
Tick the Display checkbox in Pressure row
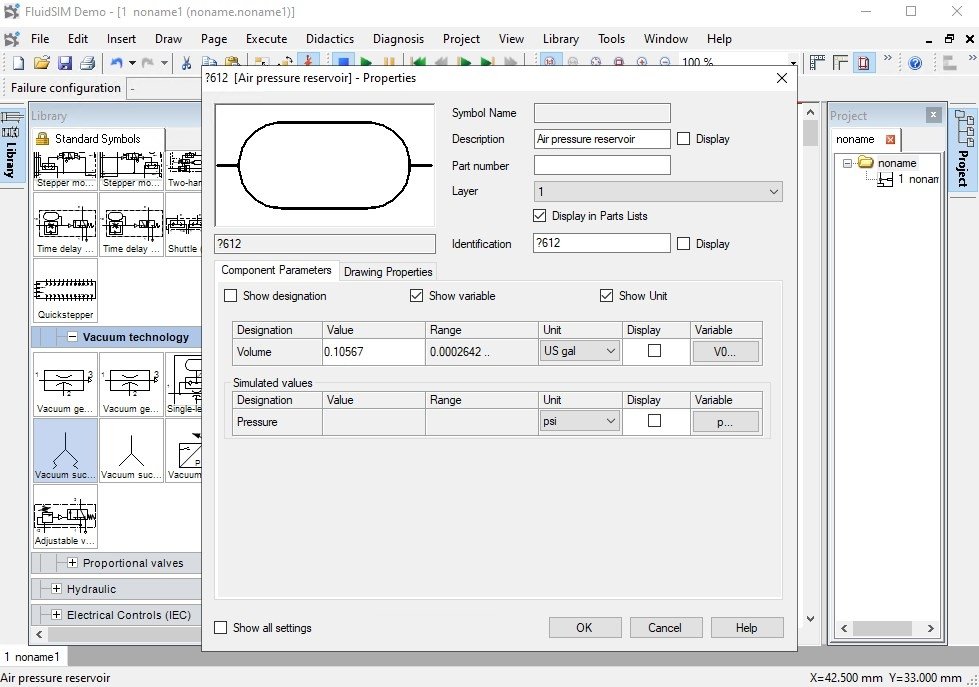pos(654,420)
